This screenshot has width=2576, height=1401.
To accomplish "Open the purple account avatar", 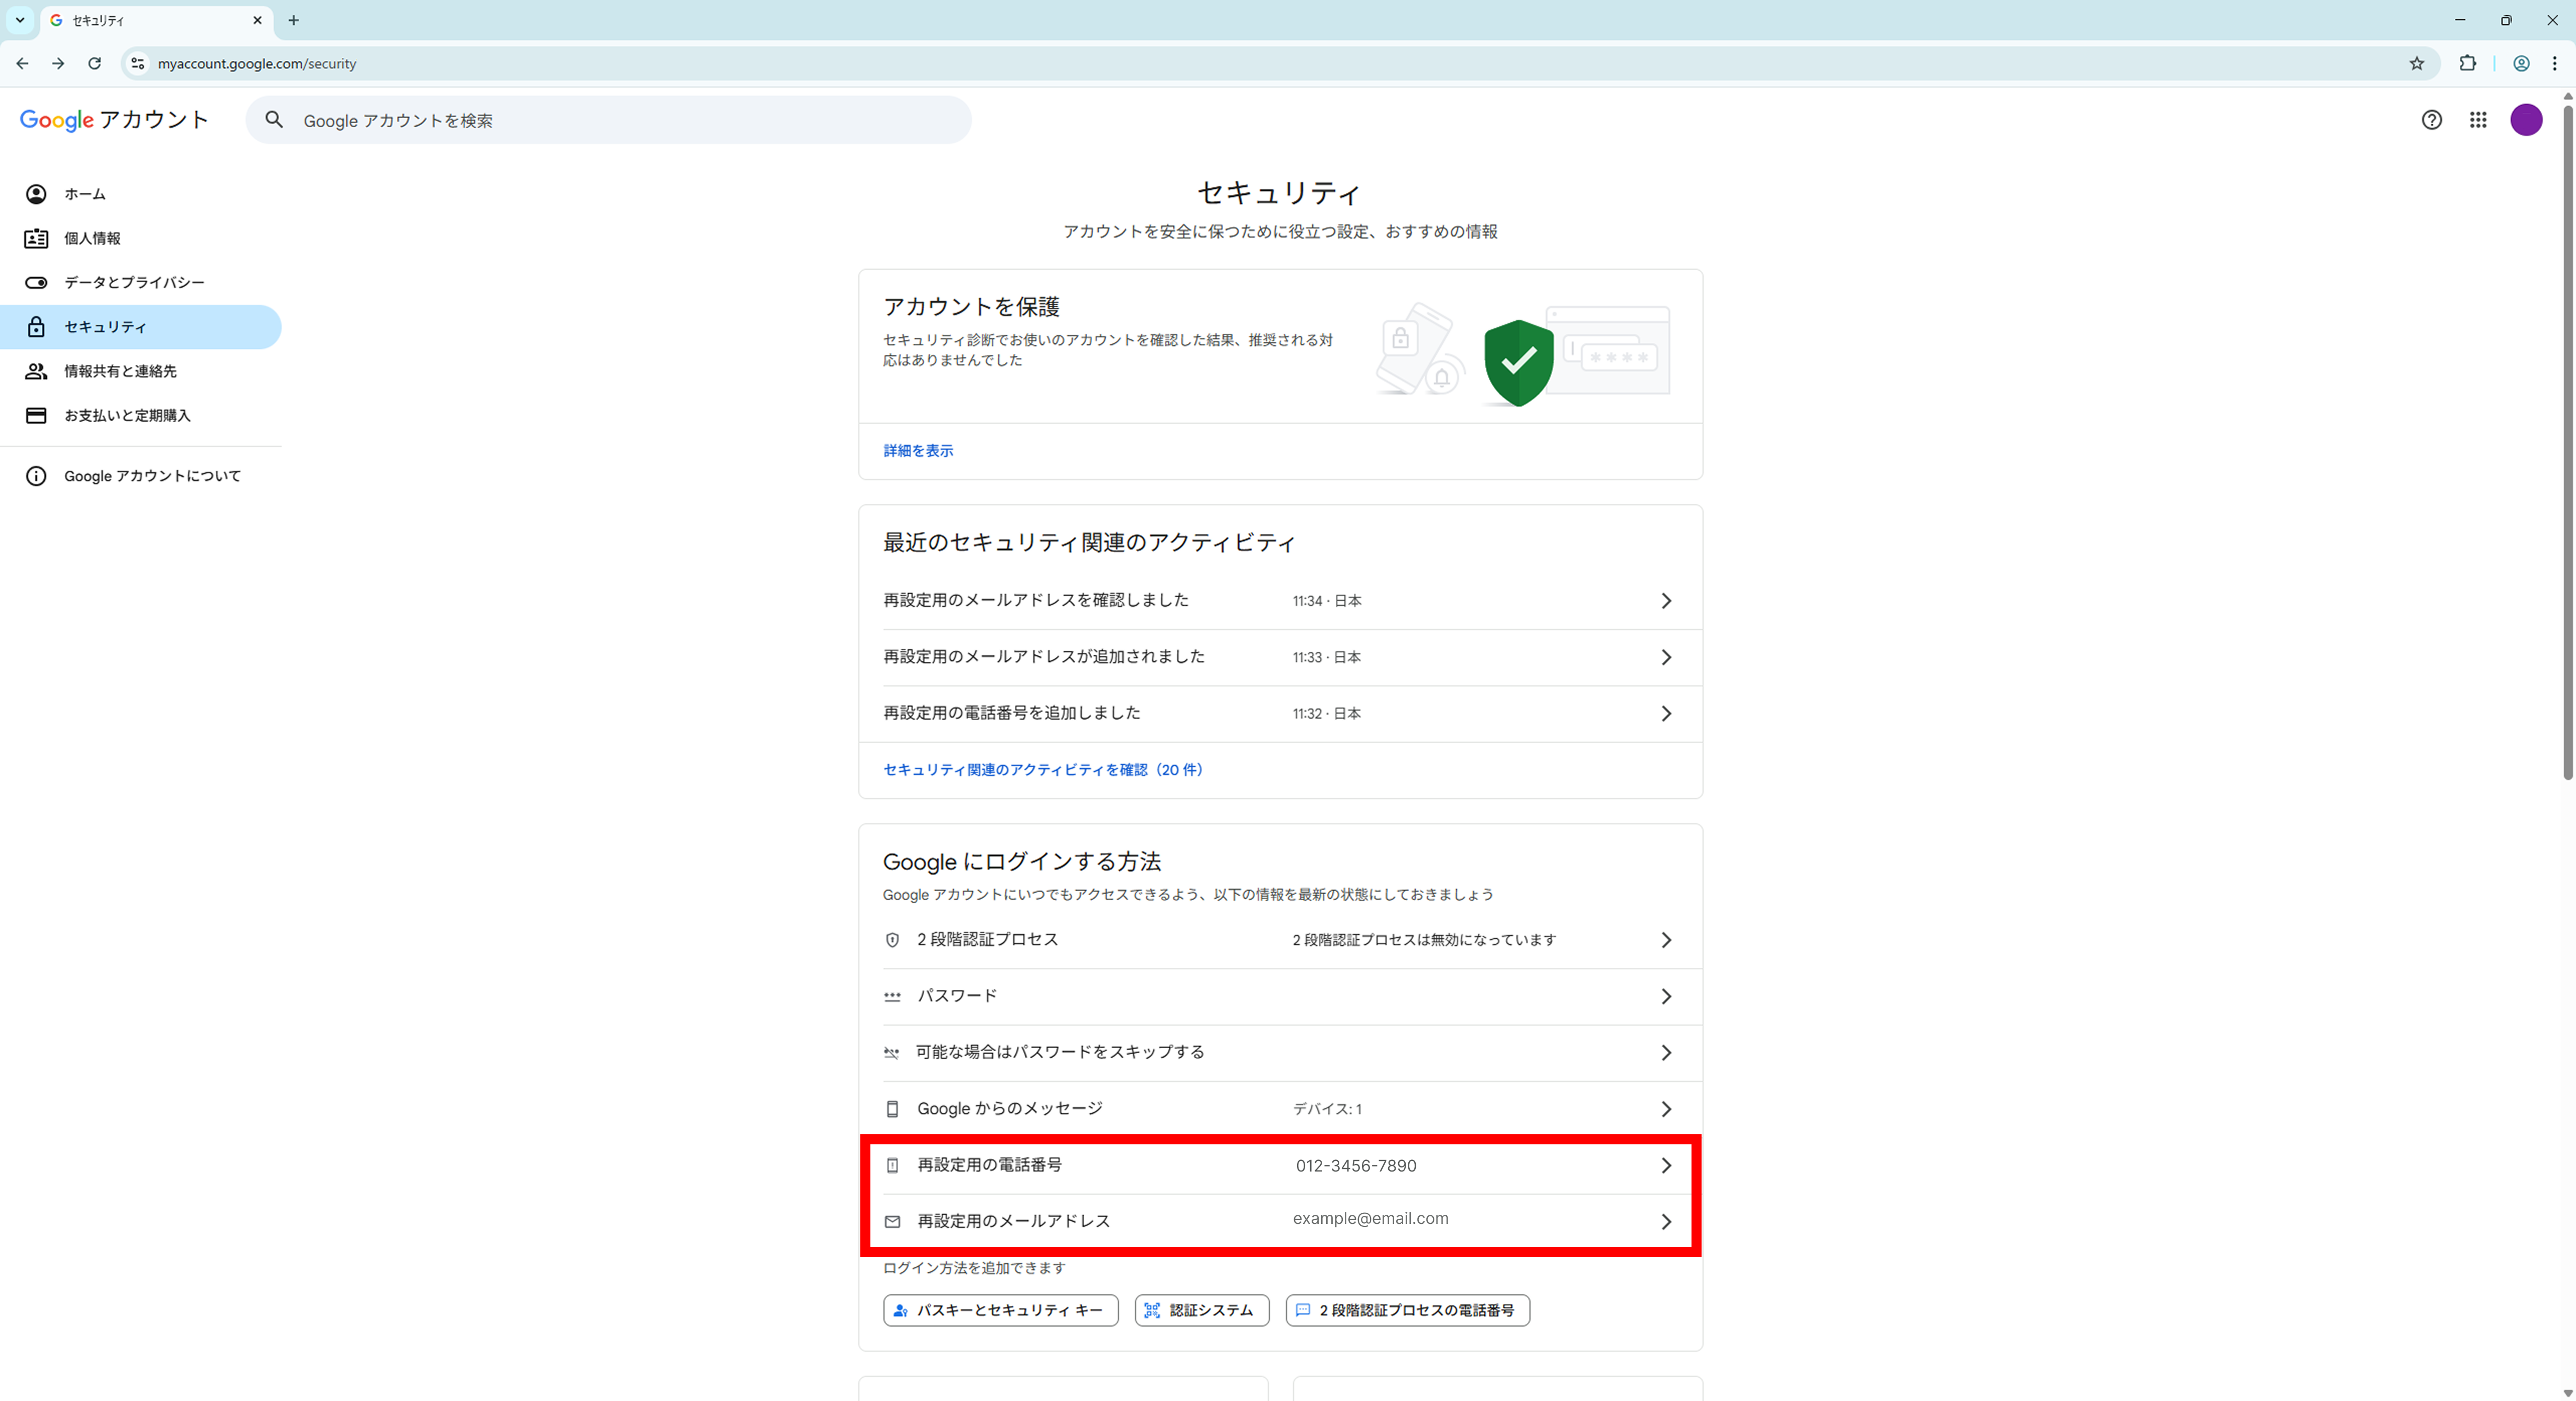I will (2526, 120).
